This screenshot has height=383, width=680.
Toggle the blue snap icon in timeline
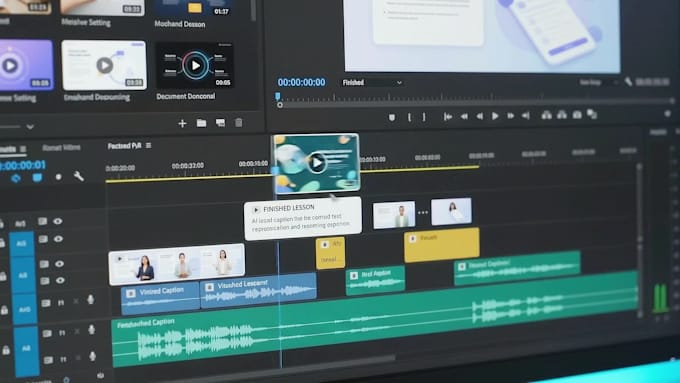pyautogui.click(x=16, y=178)
